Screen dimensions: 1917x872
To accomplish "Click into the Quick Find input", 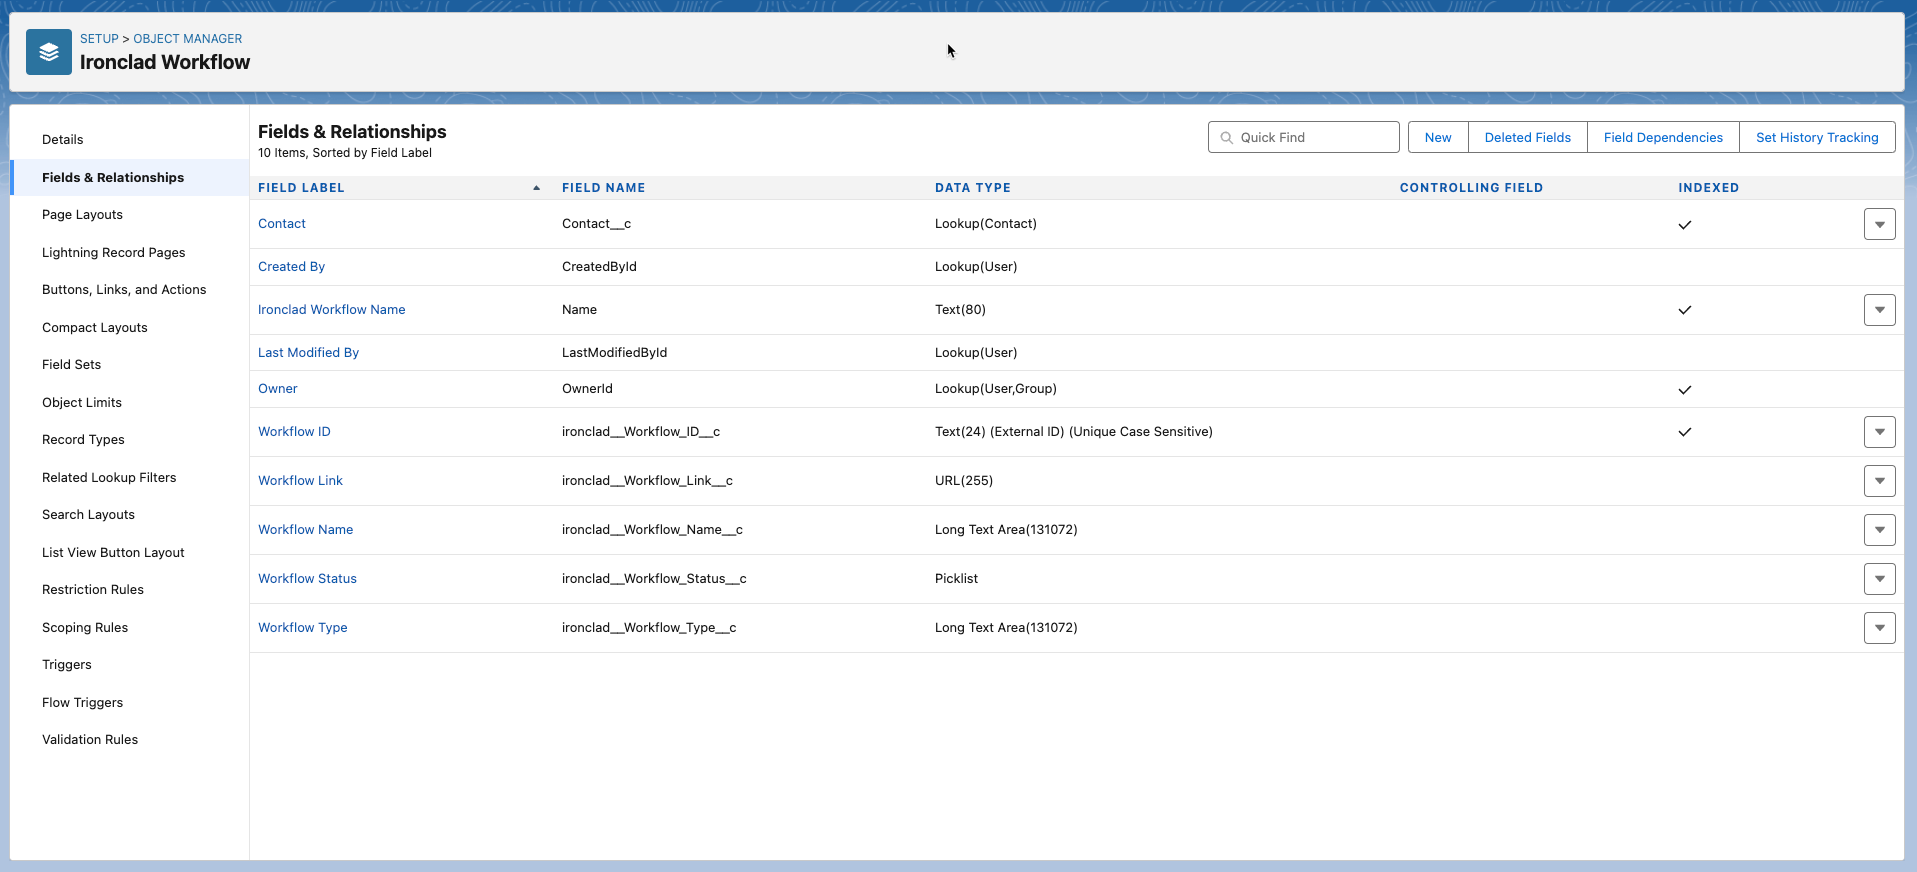I will click(1304, 138).
